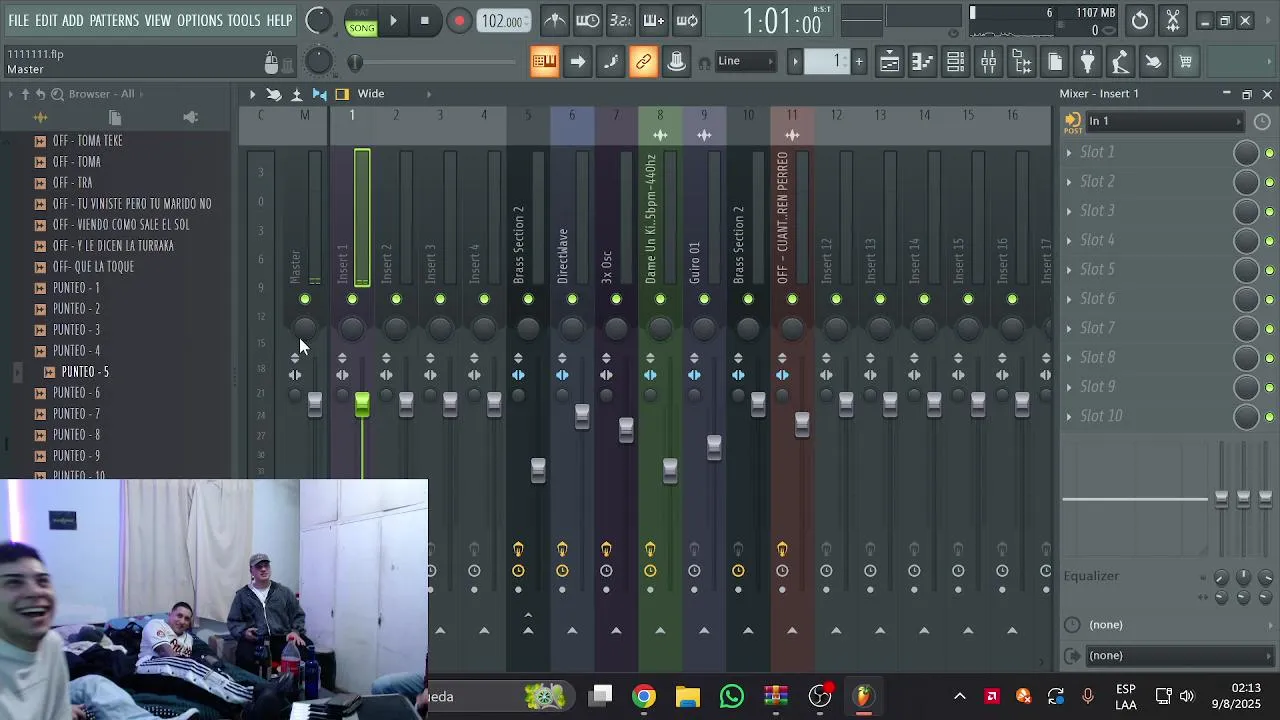Click the Insert 1 volume fader

362,403
